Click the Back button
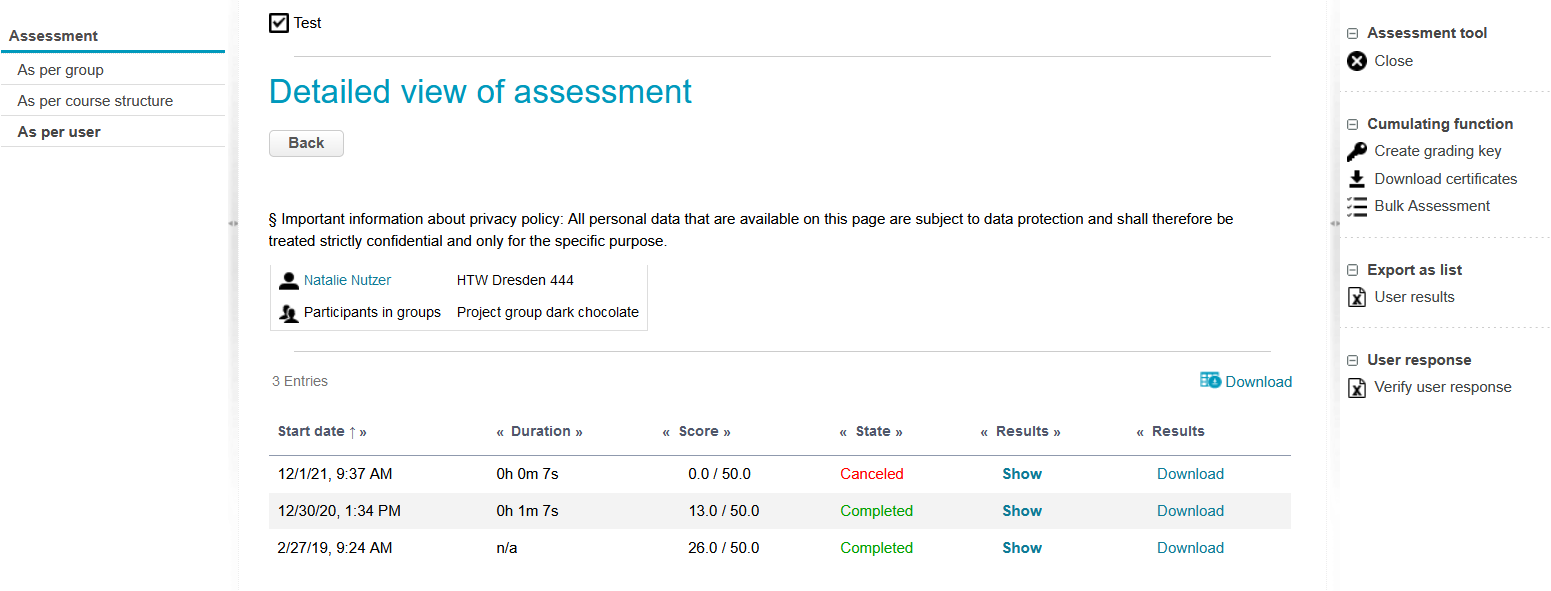The width and height of the screenshot is (1551, 591). click(x=306, y=143)
